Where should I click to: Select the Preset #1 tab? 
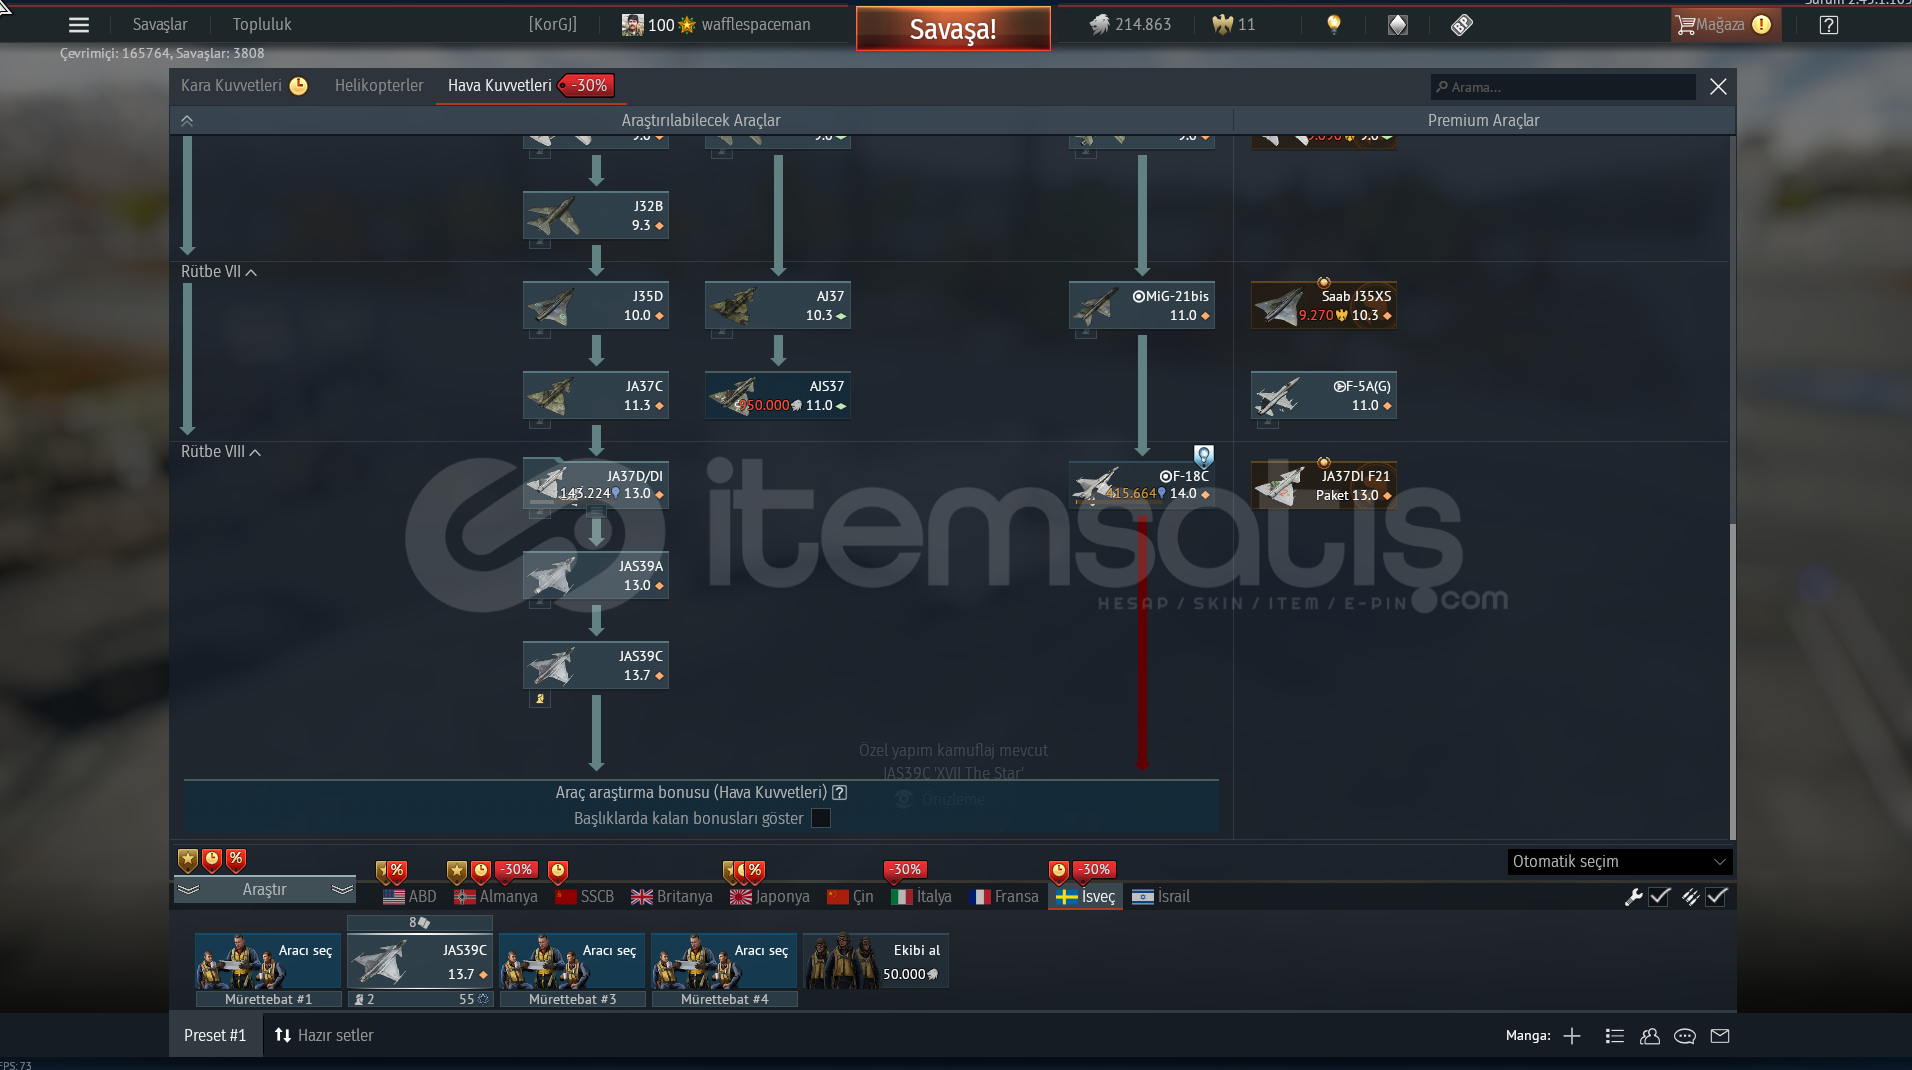click(x=215, y=1036)
